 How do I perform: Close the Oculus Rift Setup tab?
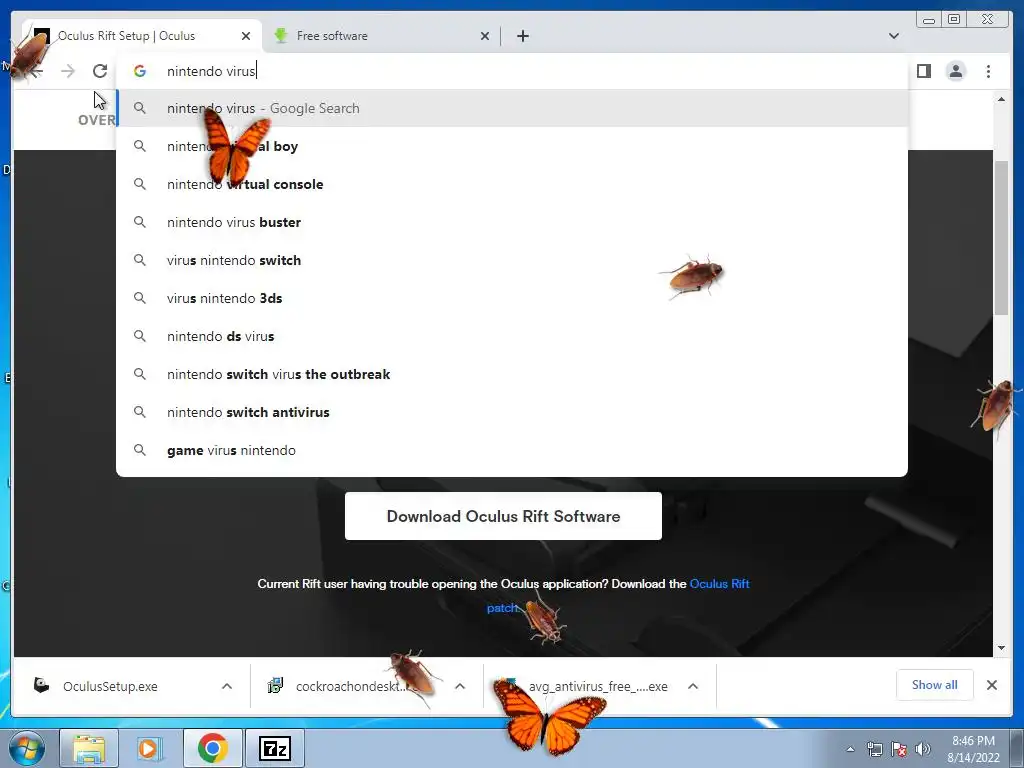click(x=246, y=36)
